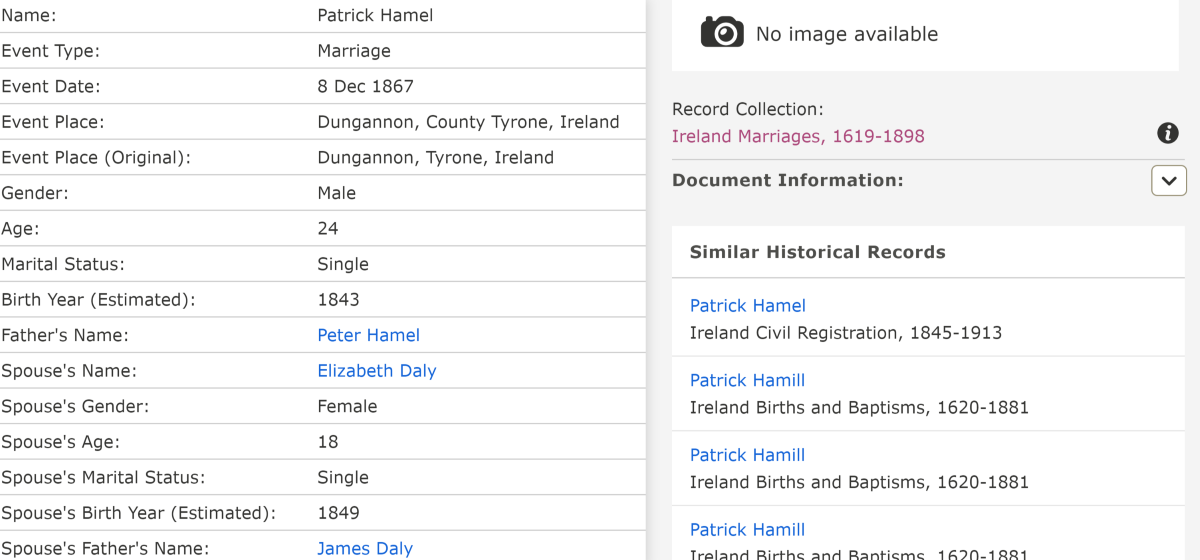The height and width of the screenshot is (560, 1200).
Task: Click the camera icon beside No image available
Action: coord(722,32)
